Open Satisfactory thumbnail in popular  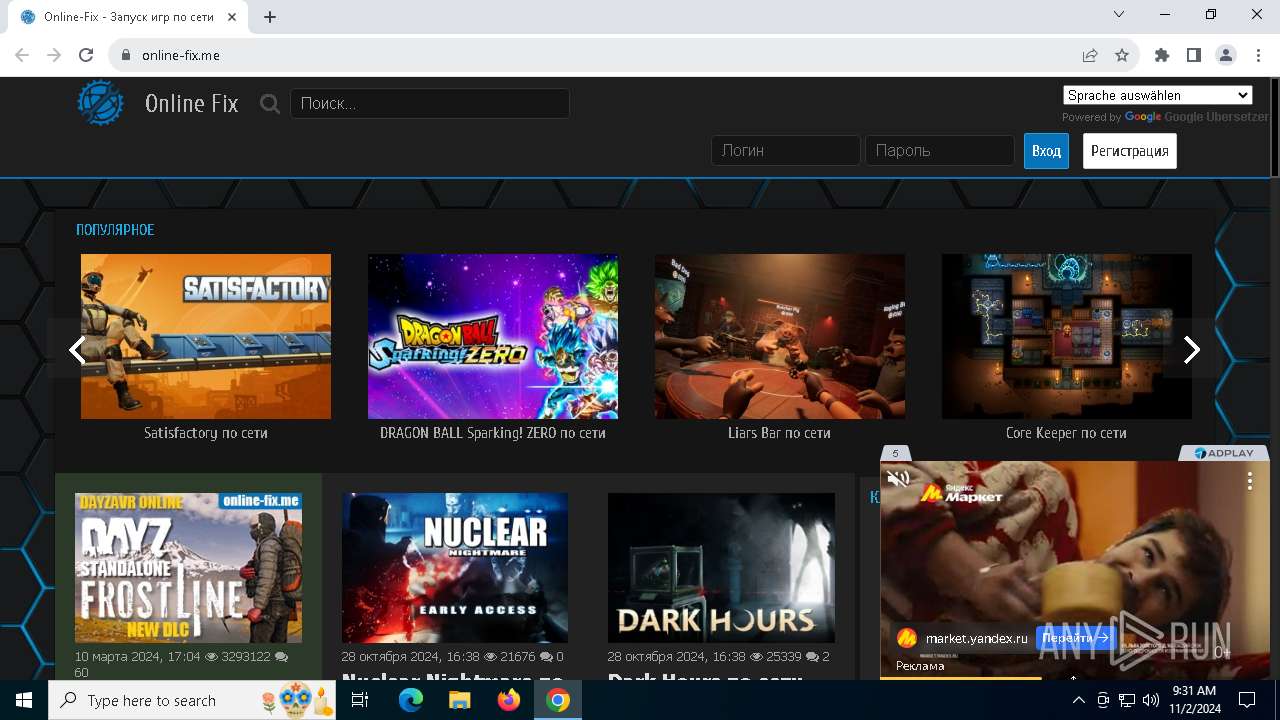pos(206,336)
